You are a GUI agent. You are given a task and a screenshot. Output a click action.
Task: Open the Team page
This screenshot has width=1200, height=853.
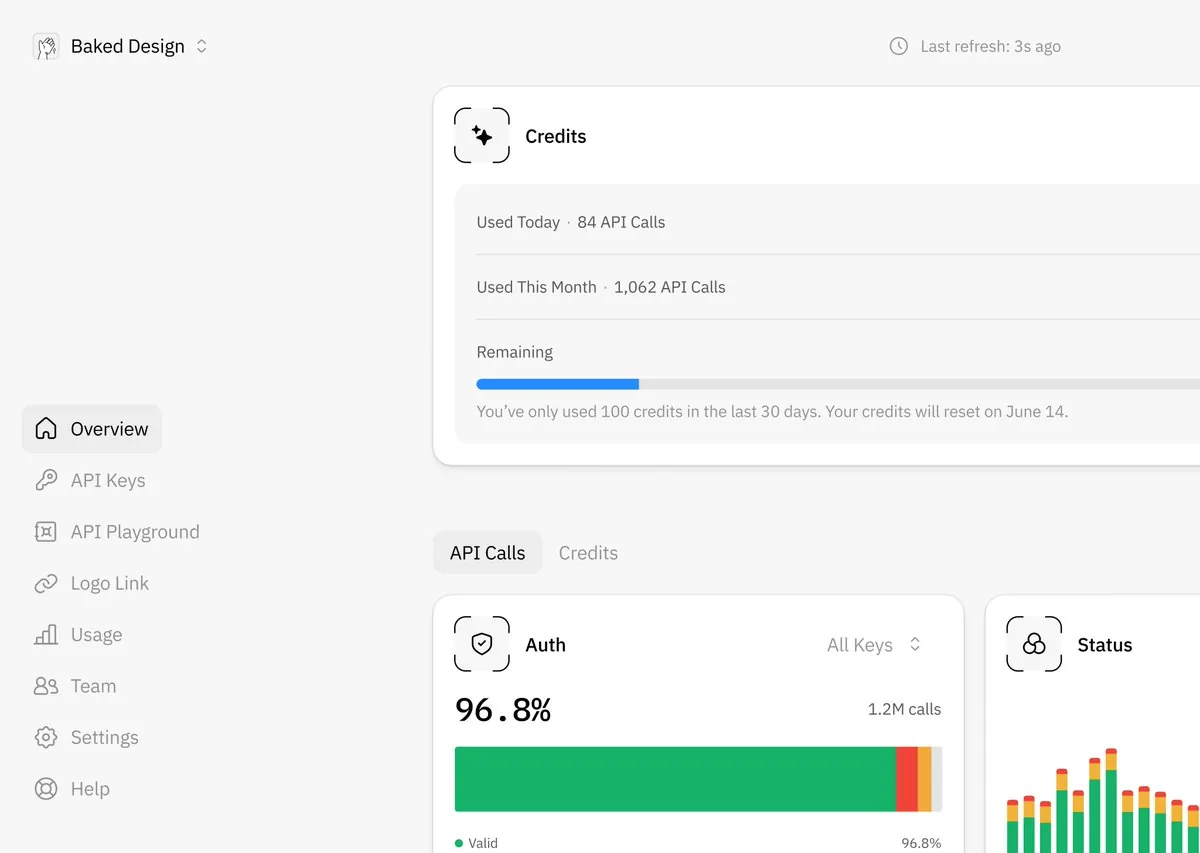coord(76,686)
